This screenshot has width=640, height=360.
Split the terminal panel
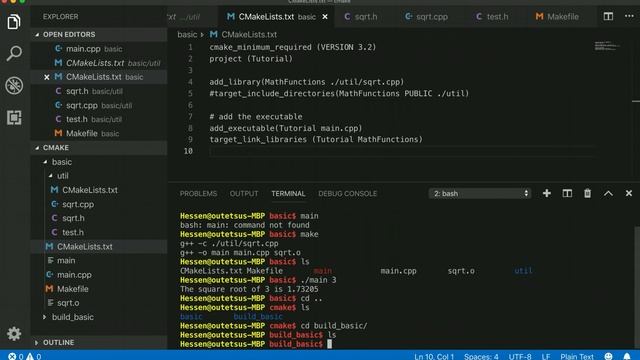567,193
